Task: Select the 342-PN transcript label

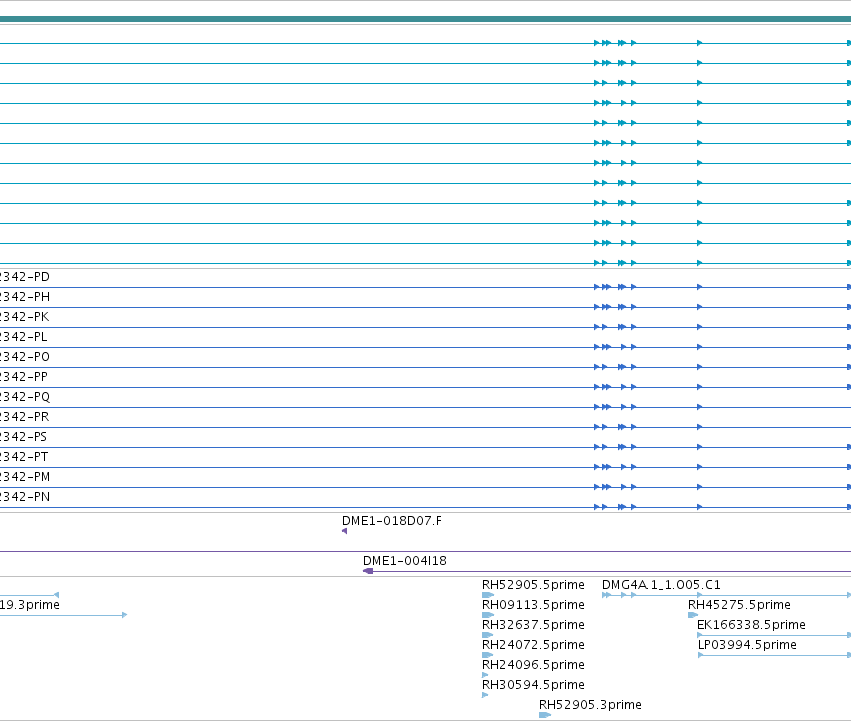Action: [x=24, y=497]
